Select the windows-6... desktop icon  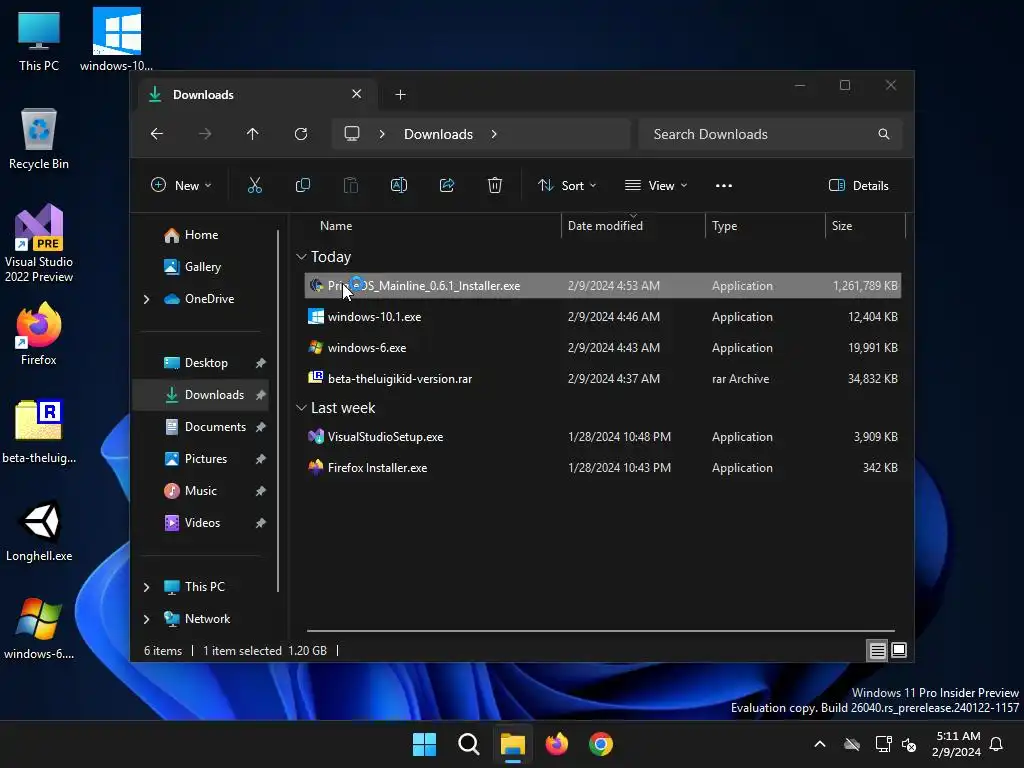click(39, 628)
